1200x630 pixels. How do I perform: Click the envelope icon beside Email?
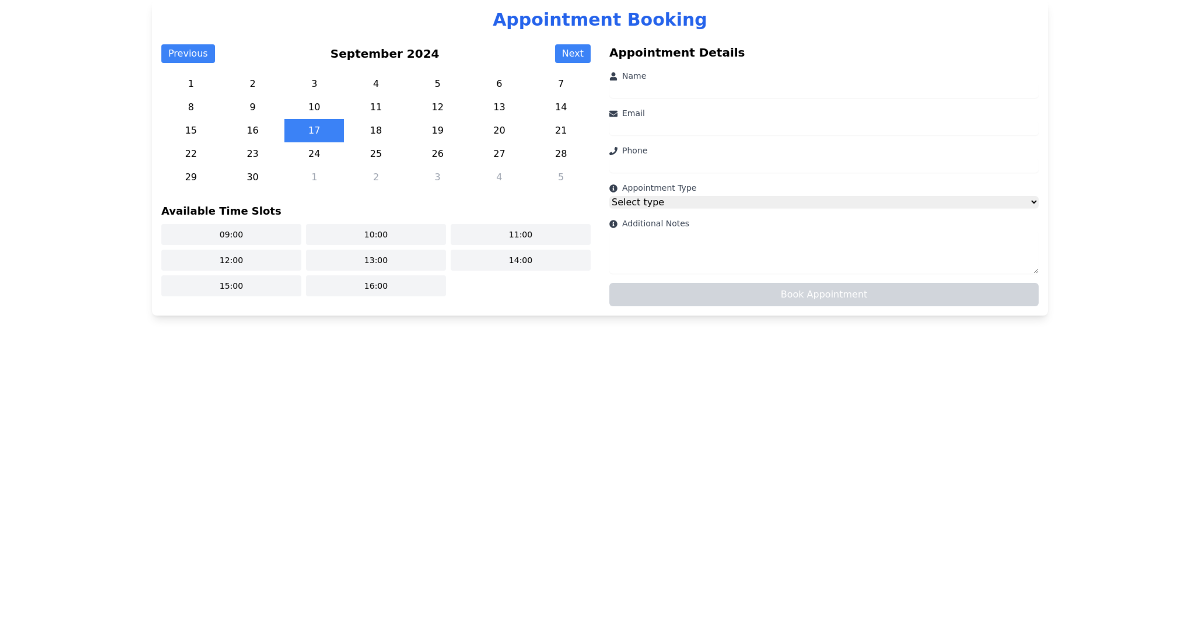[613, 113]
